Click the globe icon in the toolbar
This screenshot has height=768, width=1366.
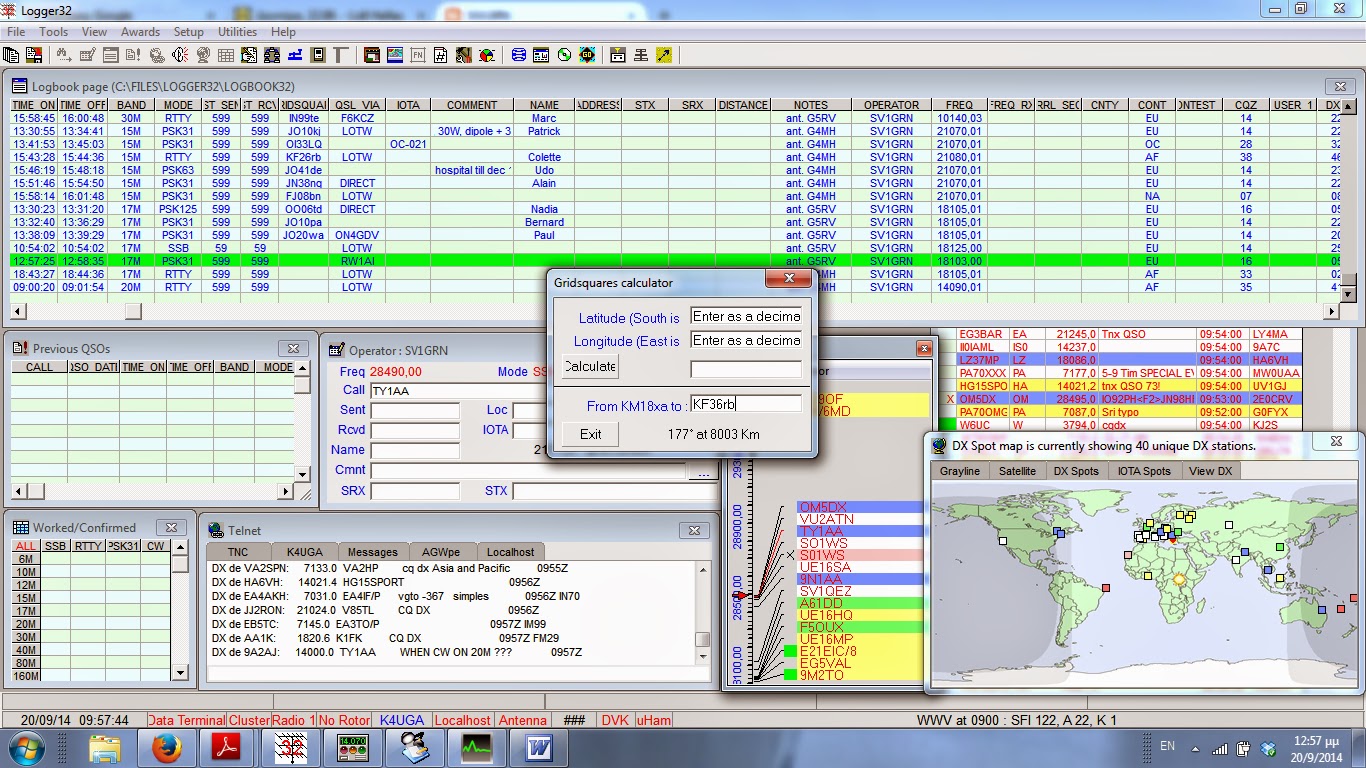click(203, 55)
